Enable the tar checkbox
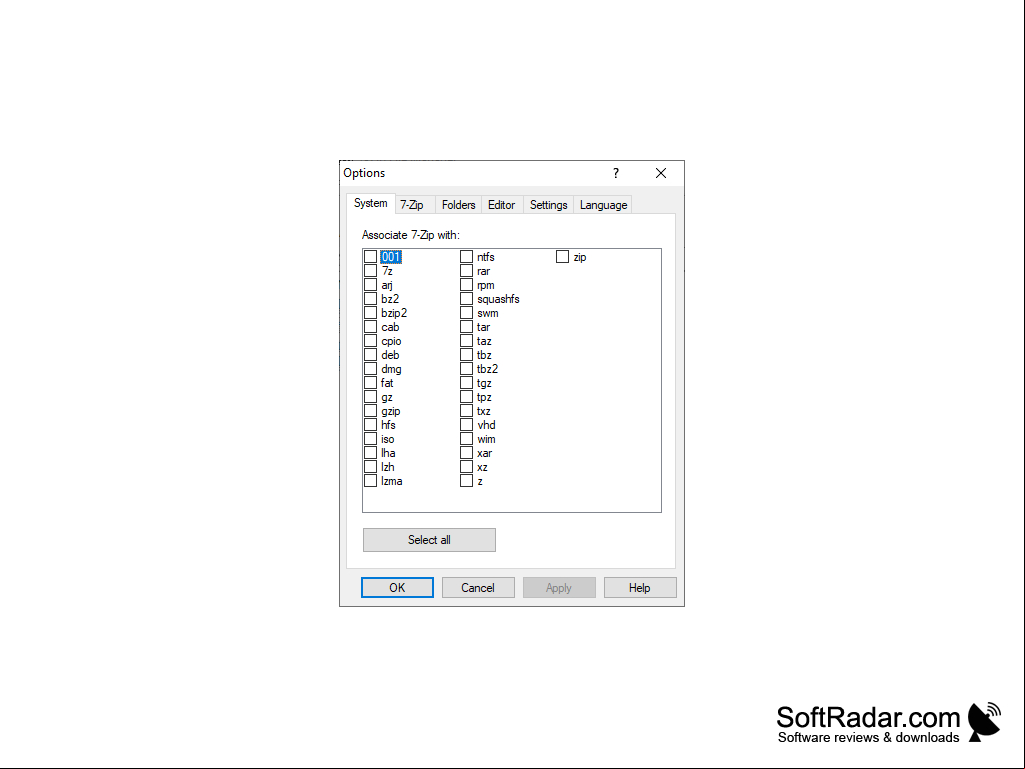Viewport: 1025px width, 769px height. [467, 327]
